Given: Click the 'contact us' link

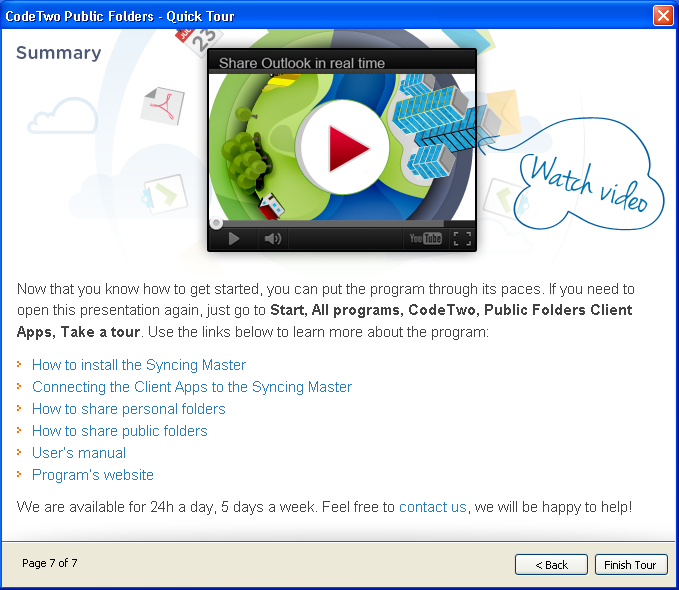Looking at the screenshot, I should tap(433, 506).
